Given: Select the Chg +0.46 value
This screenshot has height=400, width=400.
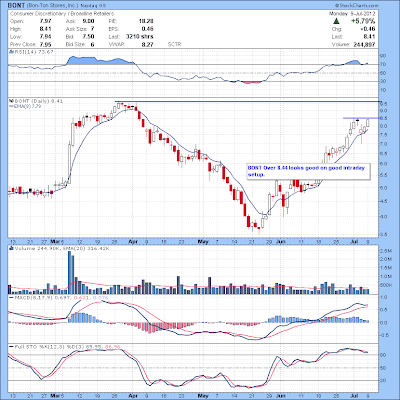Looking at the screenshot, I should click(367, 29).
